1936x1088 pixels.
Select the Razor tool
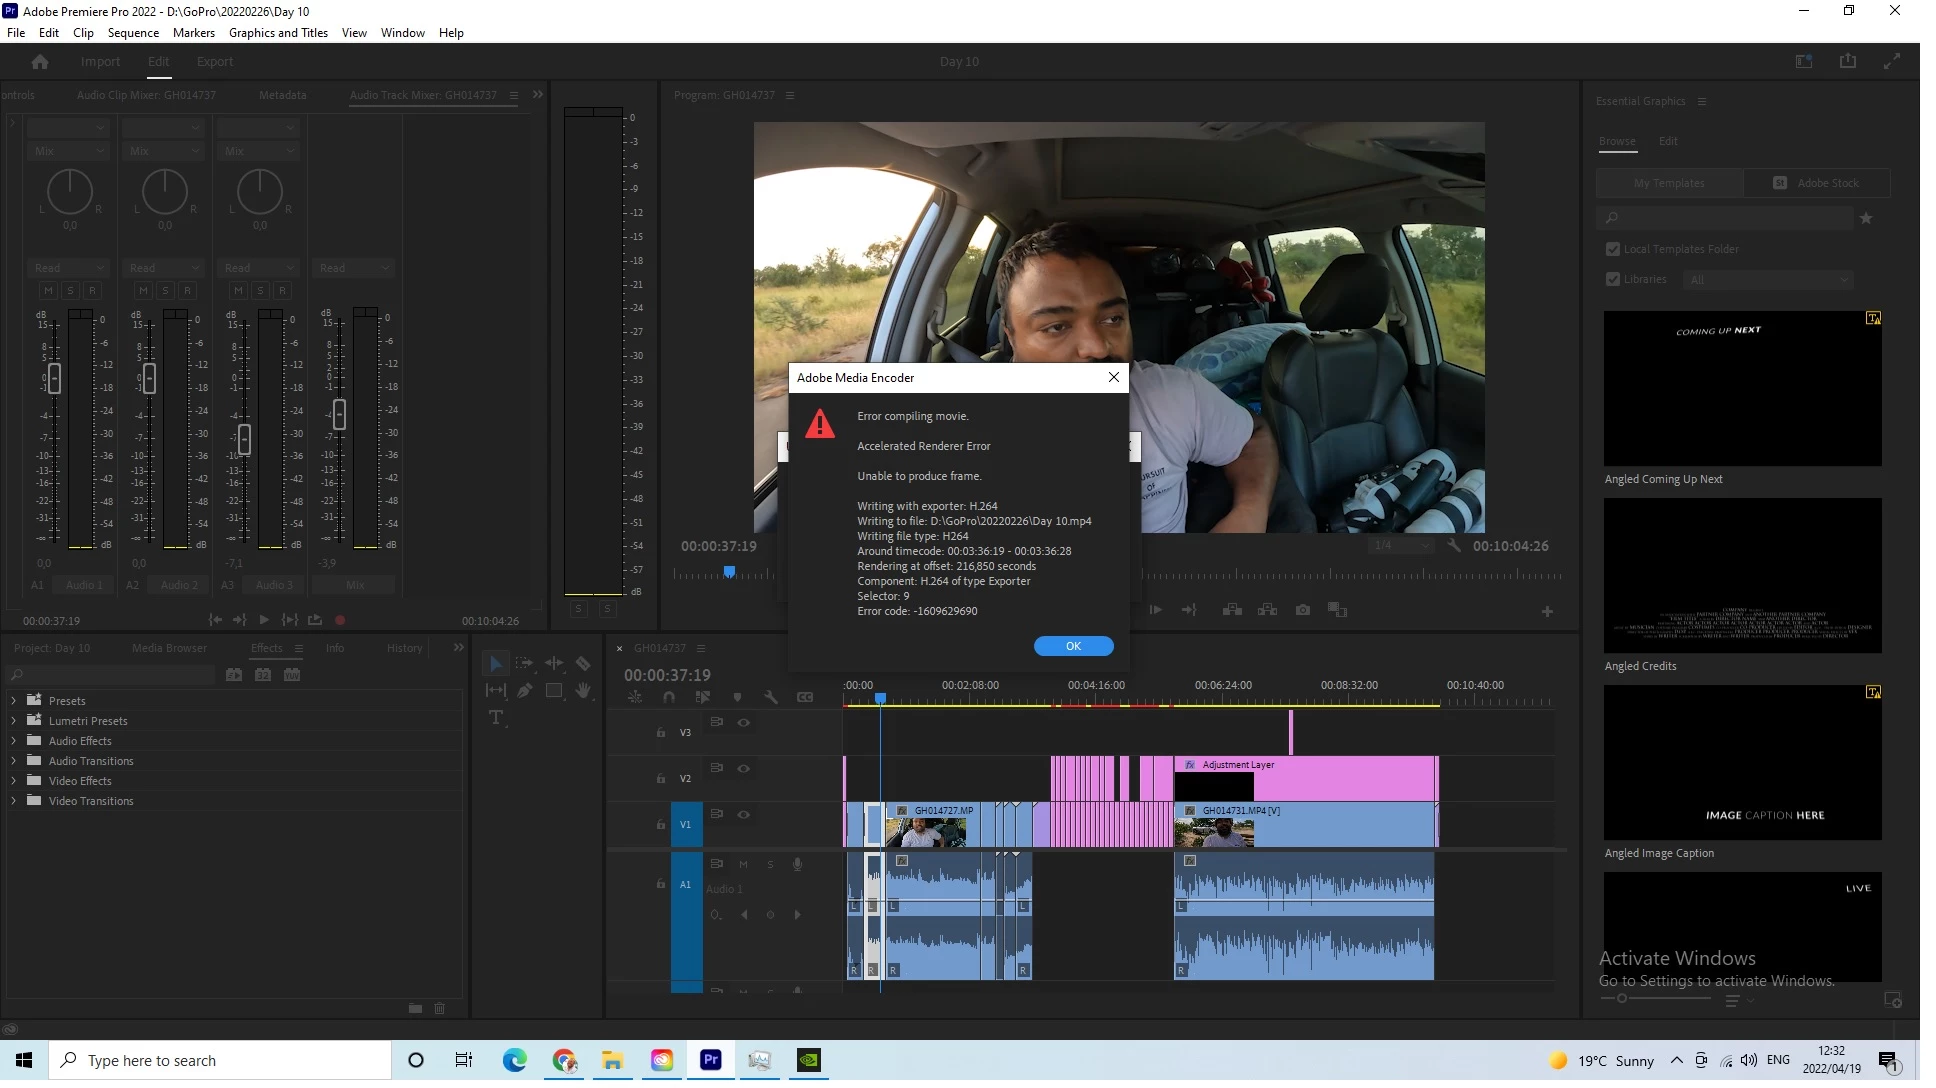(x=583, y=663)
